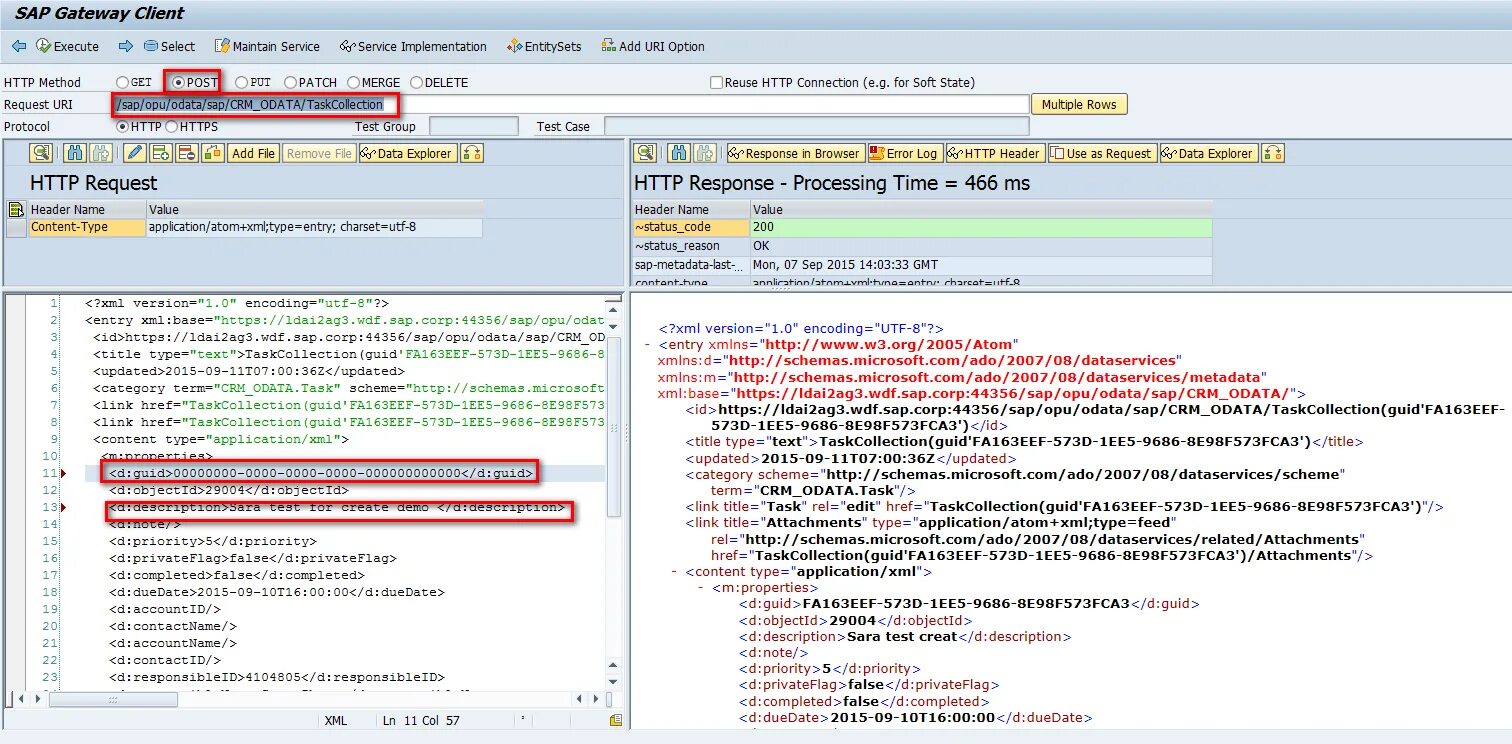Enable Reuse HTTP Connection checkbox
The image size is (1512, 744).
[x=716, y=83]
